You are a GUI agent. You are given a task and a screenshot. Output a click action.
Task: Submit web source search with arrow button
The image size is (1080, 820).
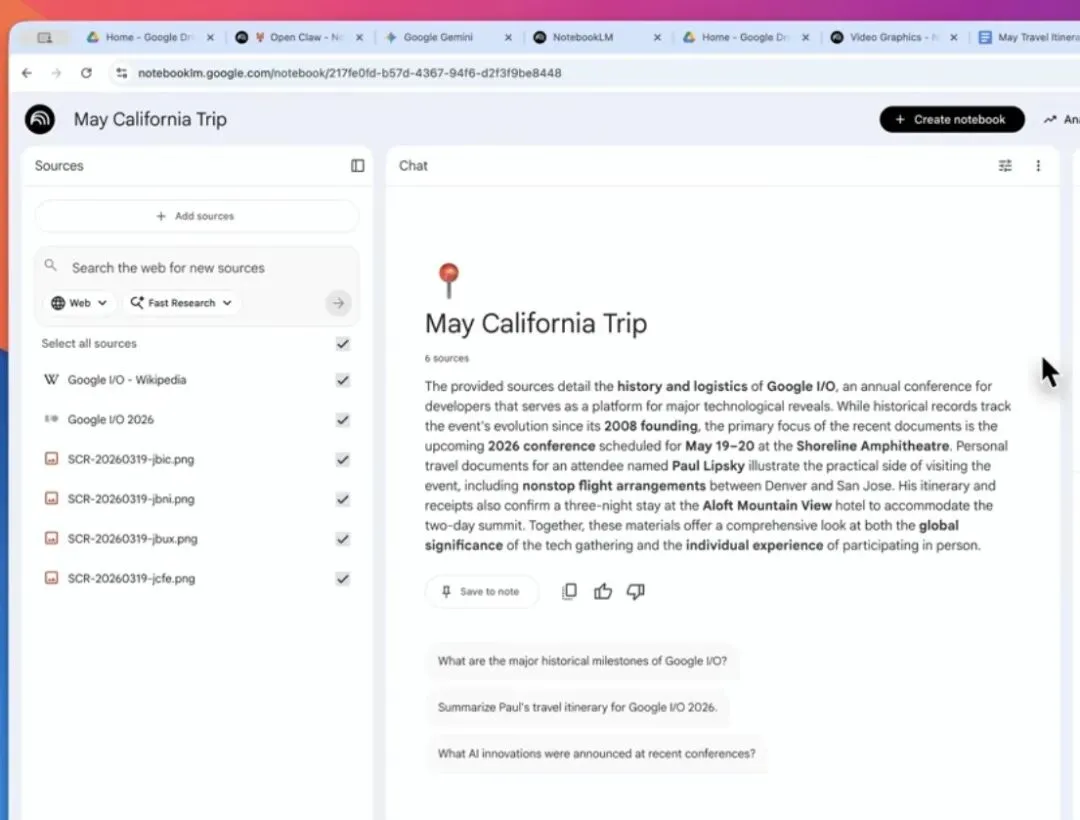click(x=338, y=303)
